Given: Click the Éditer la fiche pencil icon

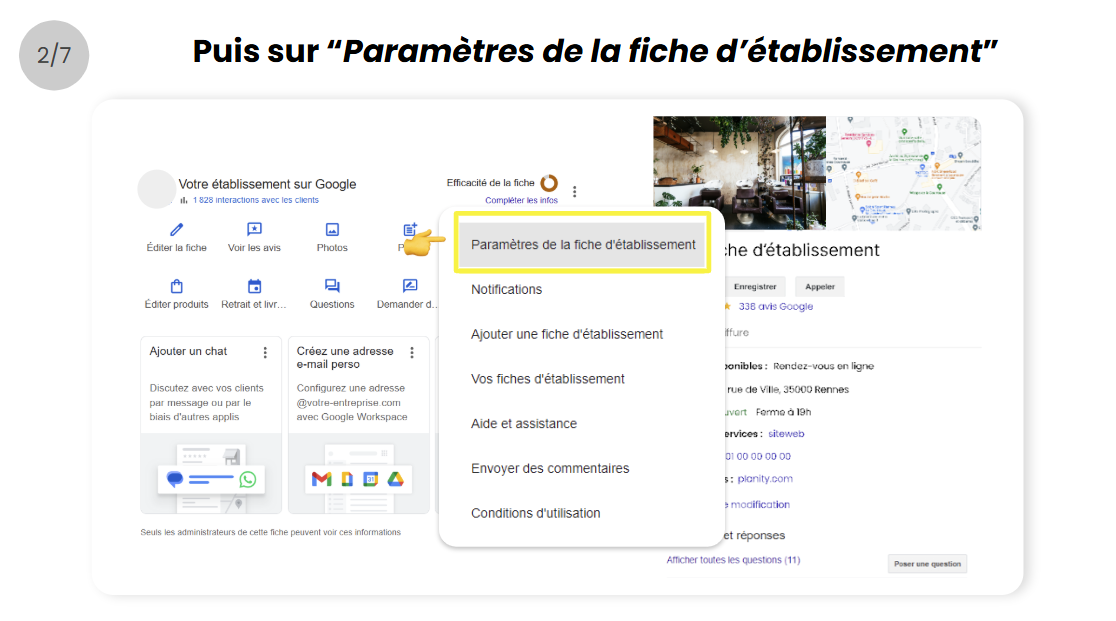Looking at the screenshot, I should point(177,230).
